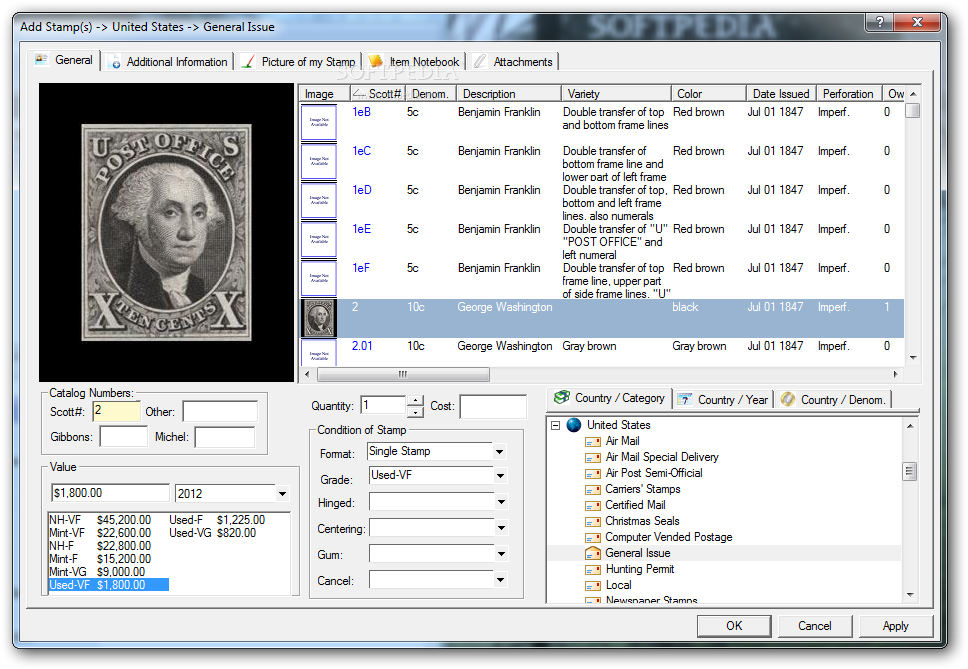Click the Certified Mail envelope icon
This screenshot has width=968, height=669.
pos(593,505)
